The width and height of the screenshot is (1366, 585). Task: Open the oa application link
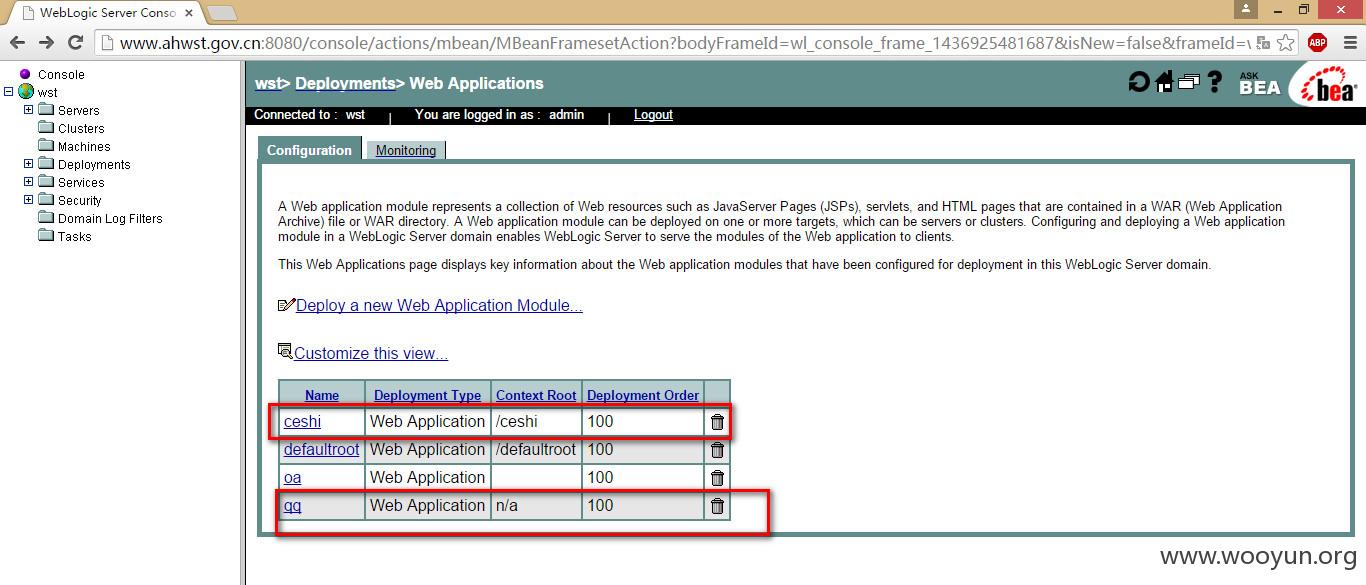tap(292, 478)
